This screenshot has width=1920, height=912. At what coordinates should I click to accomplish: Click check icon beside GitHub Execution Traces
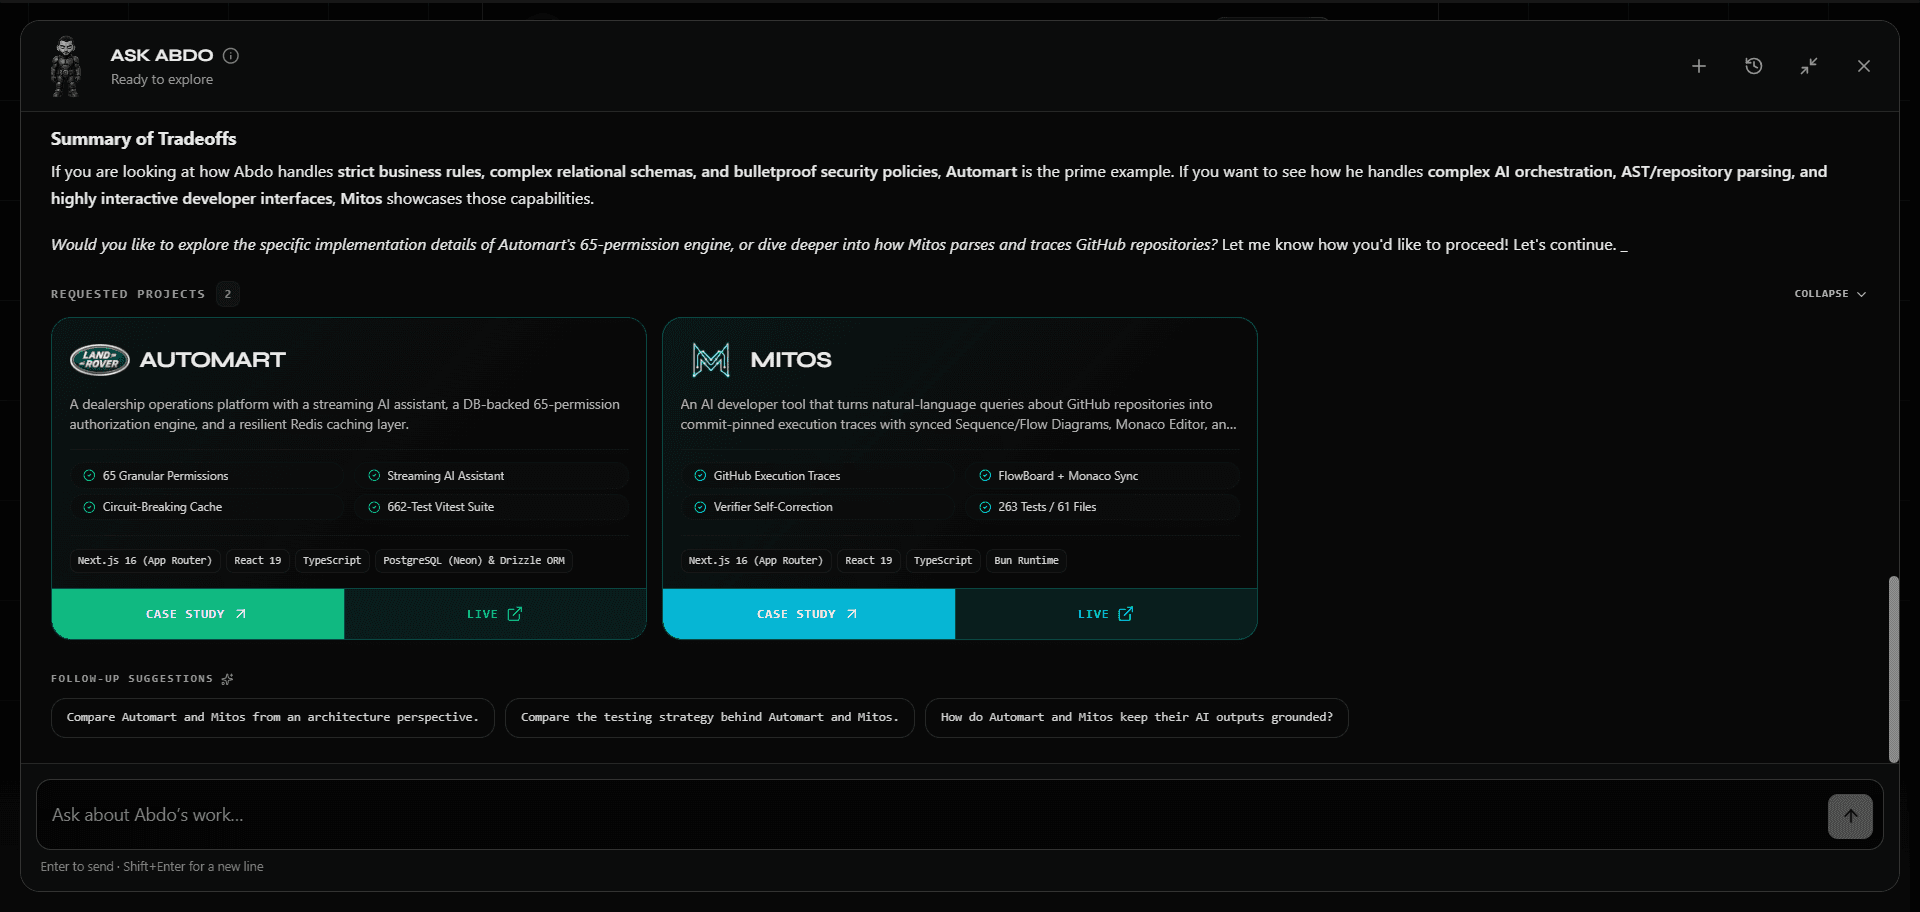[700, 476]
